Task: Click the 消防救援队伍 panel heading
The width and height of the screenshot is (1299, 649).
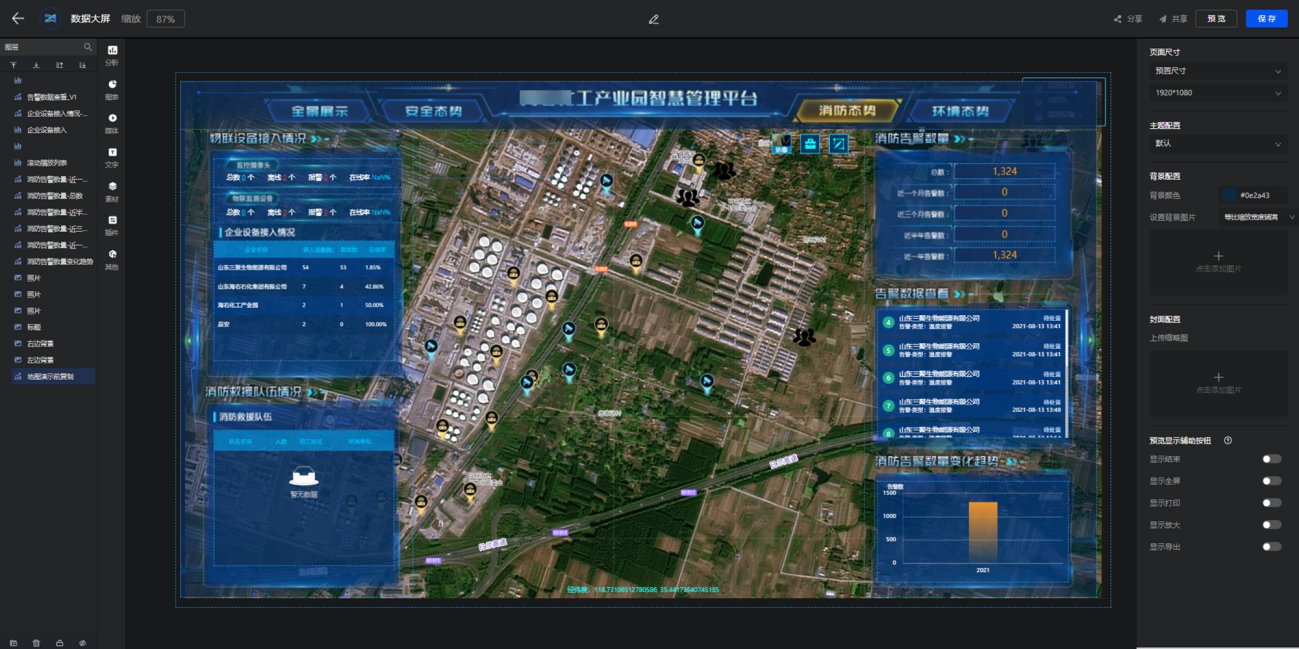Action: [x=245, y=417]
